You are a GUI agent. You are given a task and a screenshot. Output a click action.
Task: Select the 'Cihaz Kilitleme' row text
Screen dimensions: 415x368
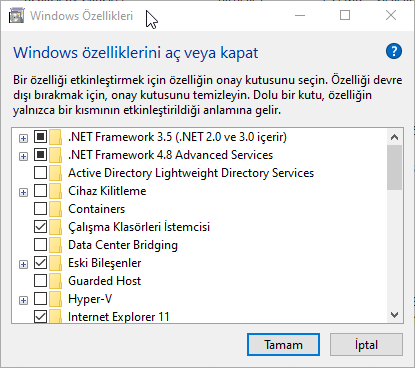pyautogui.click(x=107, y=191)
